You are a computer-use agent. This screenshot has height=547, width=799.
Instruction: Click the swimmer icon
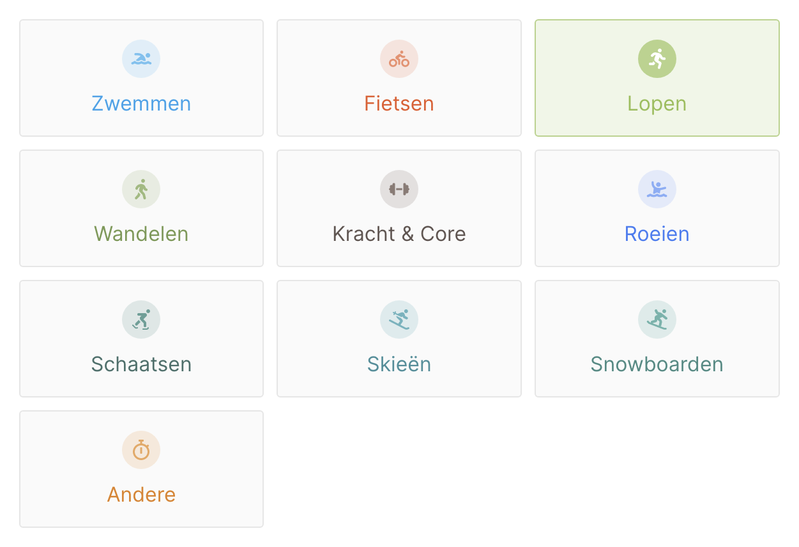pos(141,59)
